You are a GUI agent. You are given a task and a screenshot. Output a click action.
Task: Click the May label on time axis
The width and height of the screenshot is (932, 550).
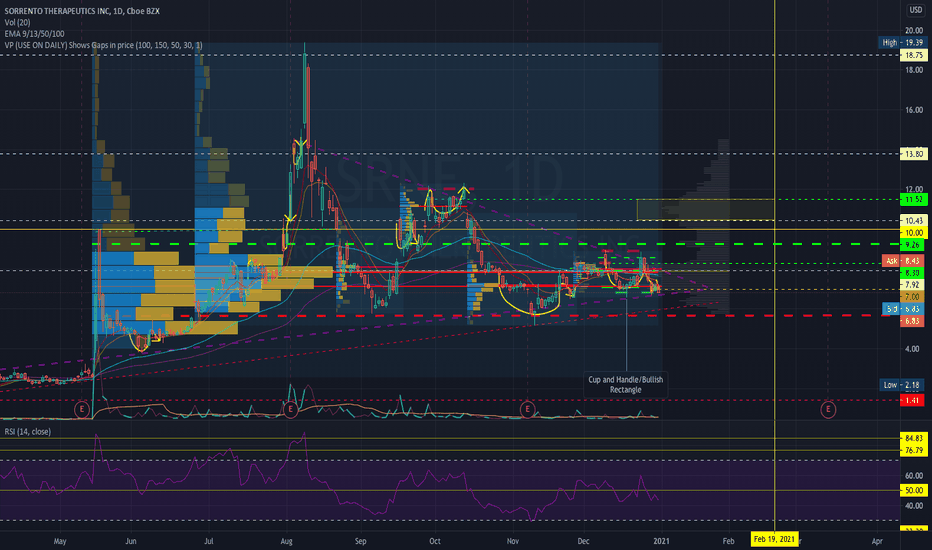[59, 541]
